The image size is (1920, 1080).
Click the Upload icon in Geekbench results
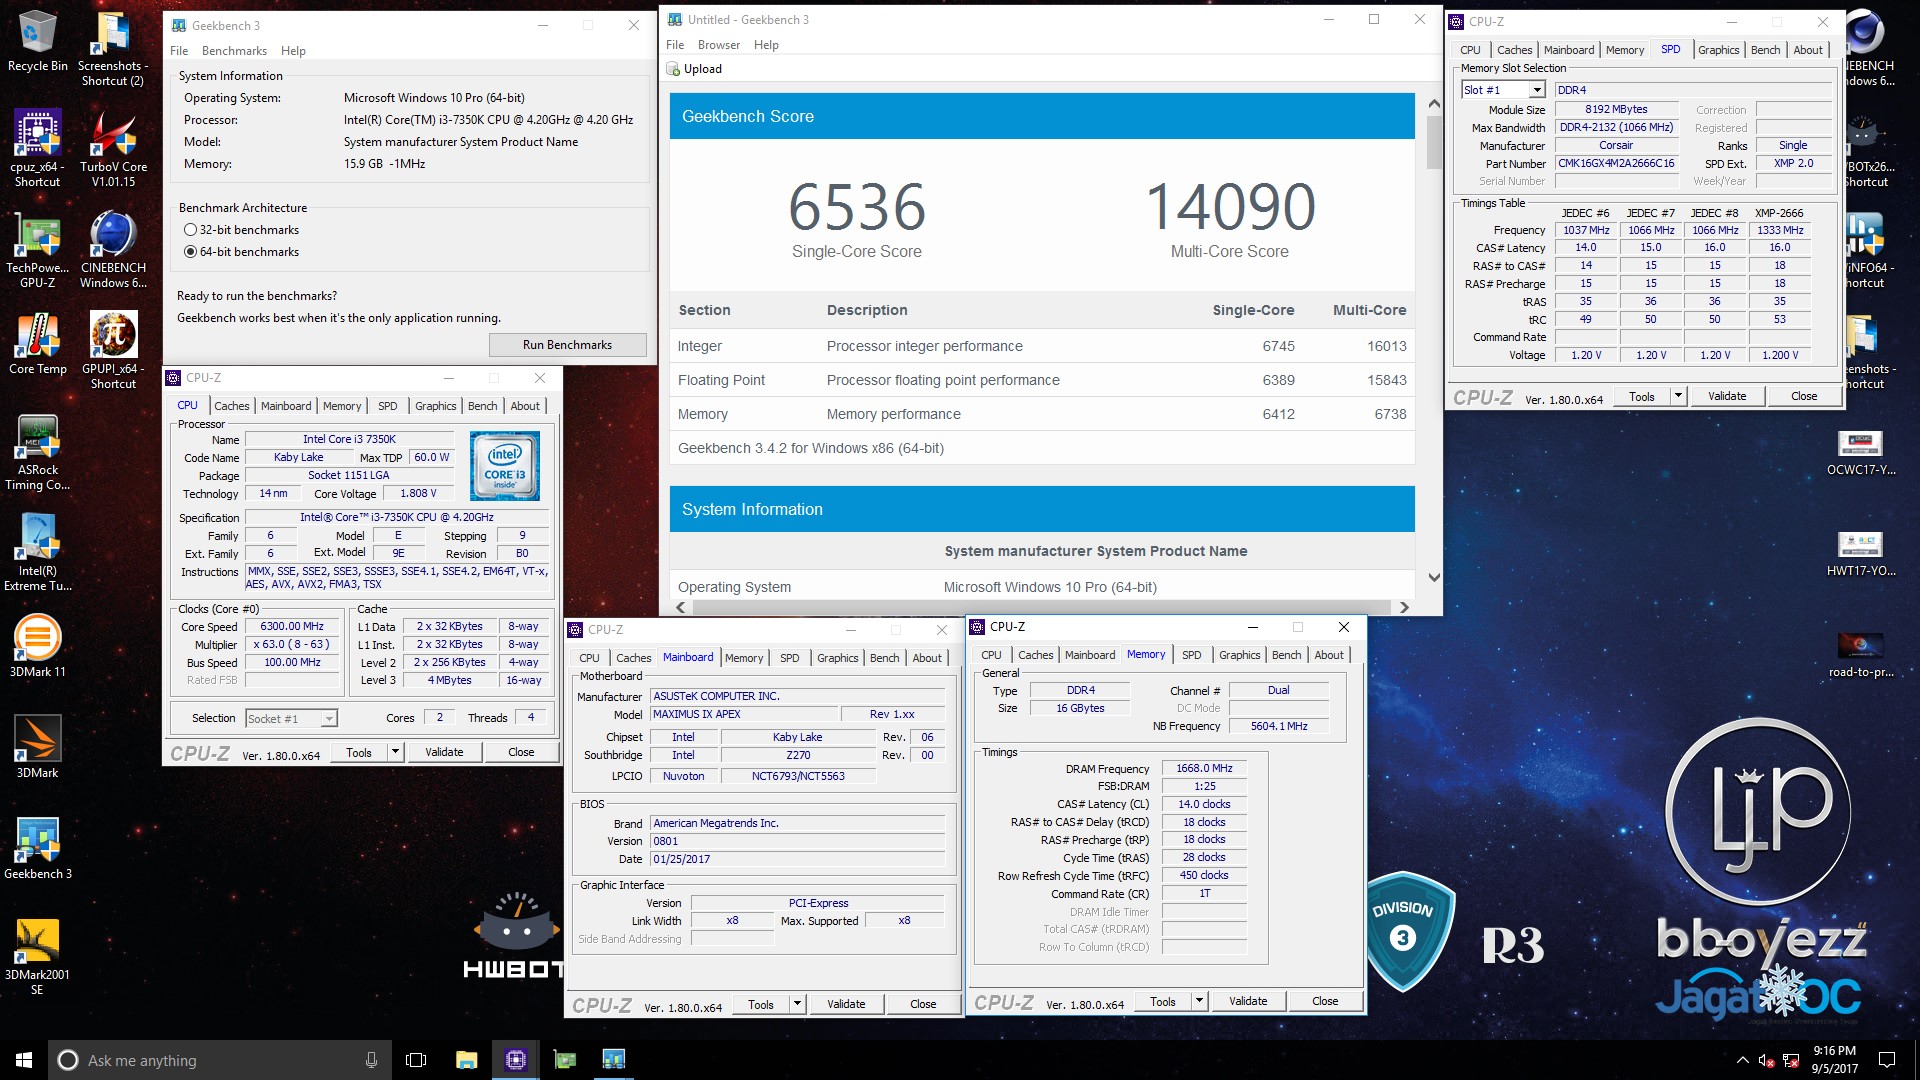coord(675,69)
